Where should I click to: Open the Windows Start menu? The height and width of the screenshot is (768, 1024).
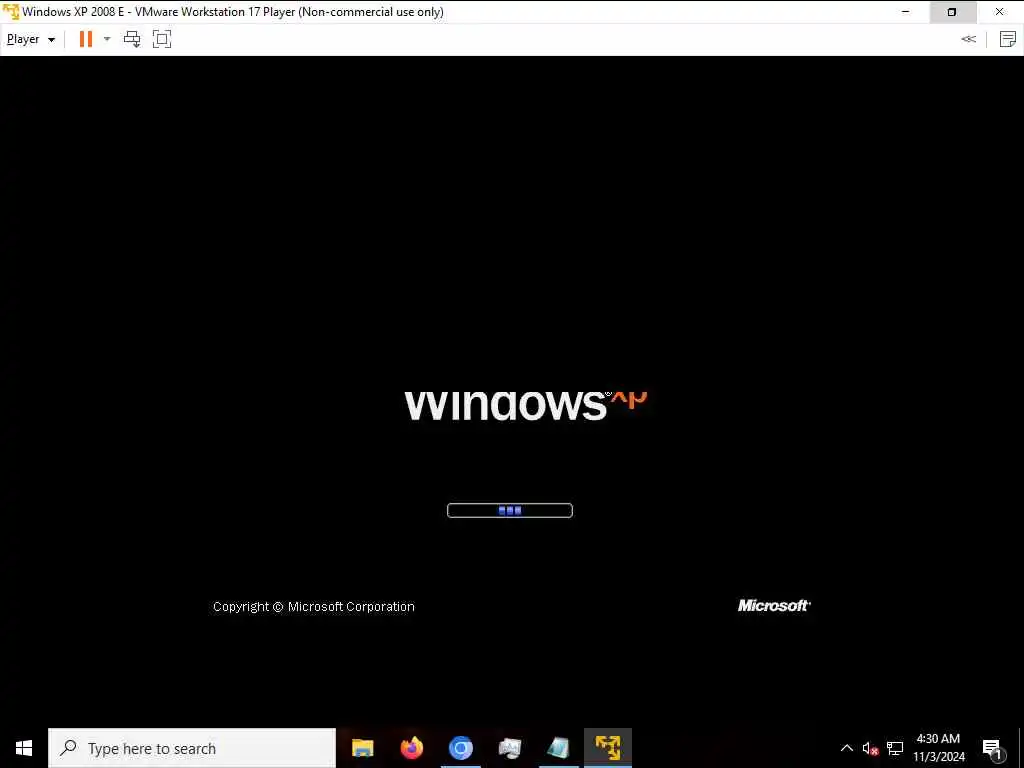[24, 748]
